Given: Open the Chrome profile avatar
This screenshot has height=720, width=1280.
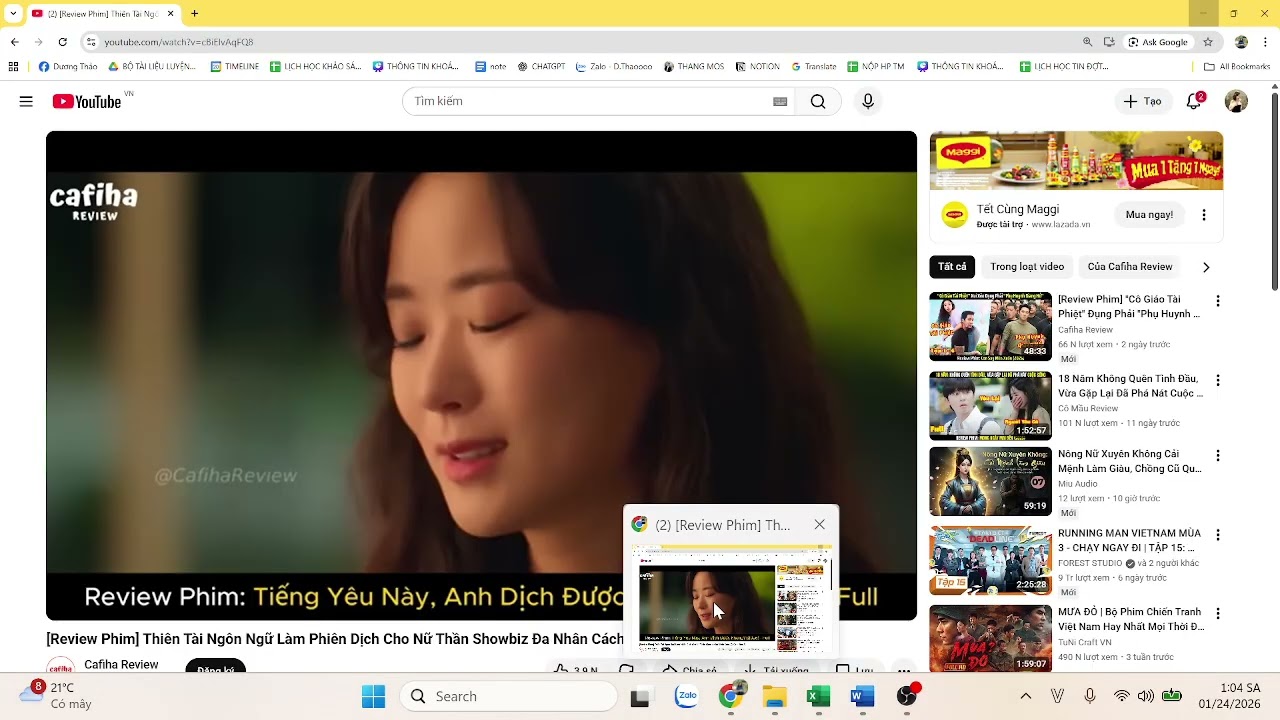Looking at the screenshot, I should [x=1241, y=42].
